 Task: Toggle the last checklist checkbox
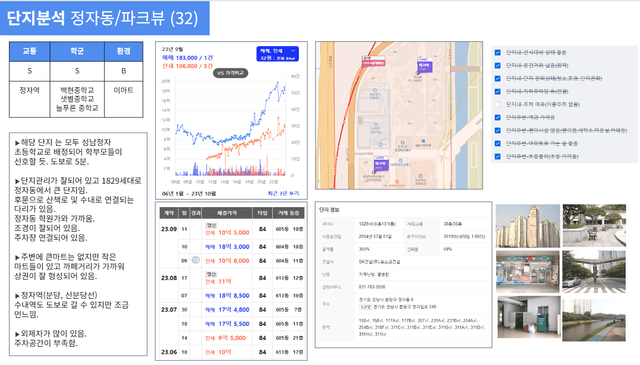498,156
